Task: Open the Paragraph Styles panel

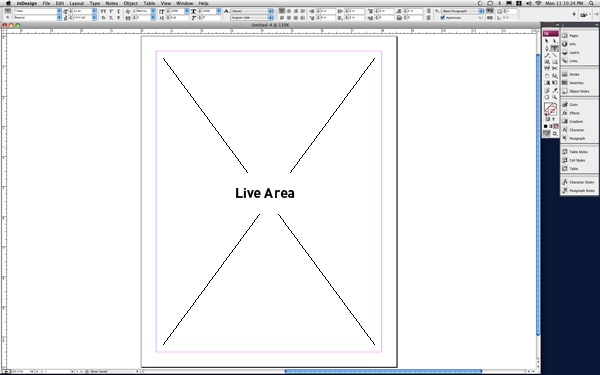Action: coord(579,191)
